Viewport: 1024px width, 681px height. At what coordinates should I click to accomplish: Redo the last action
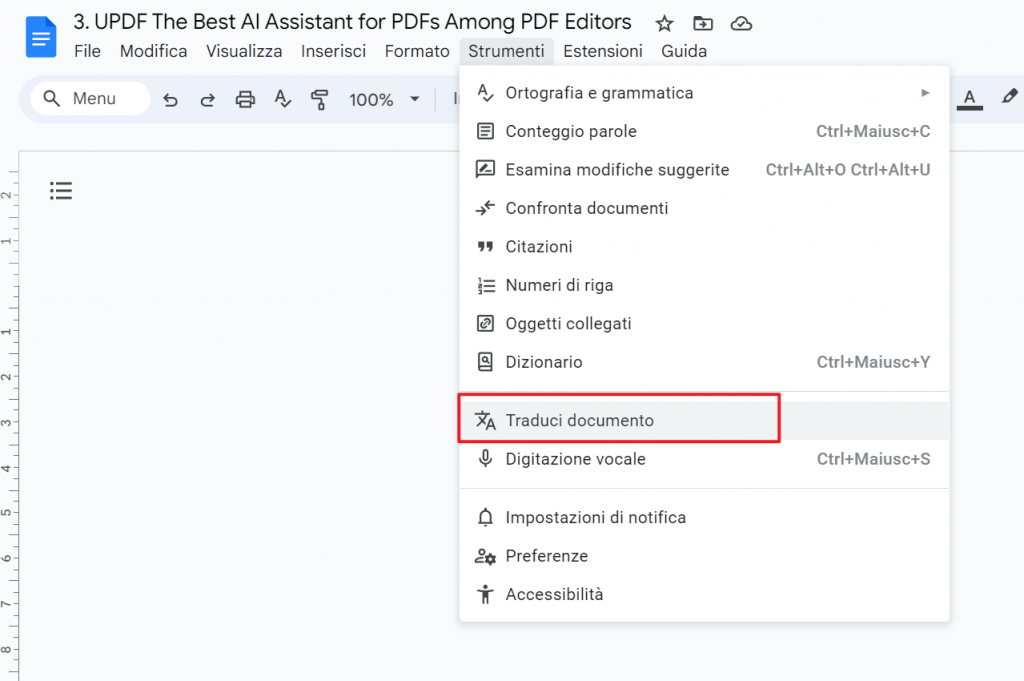point(207,99)
